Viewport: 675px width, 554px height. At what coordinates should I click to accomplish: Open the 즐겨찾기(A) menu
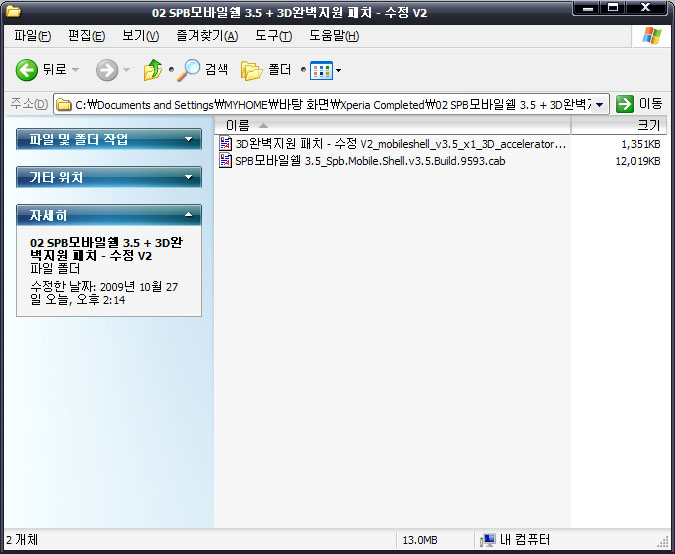tap(206, 36)
